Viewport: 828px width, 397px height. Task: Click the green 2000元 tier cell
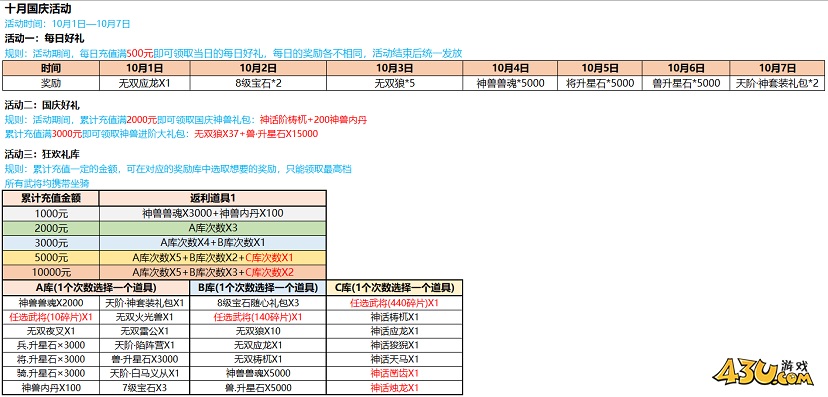point(51,229)
